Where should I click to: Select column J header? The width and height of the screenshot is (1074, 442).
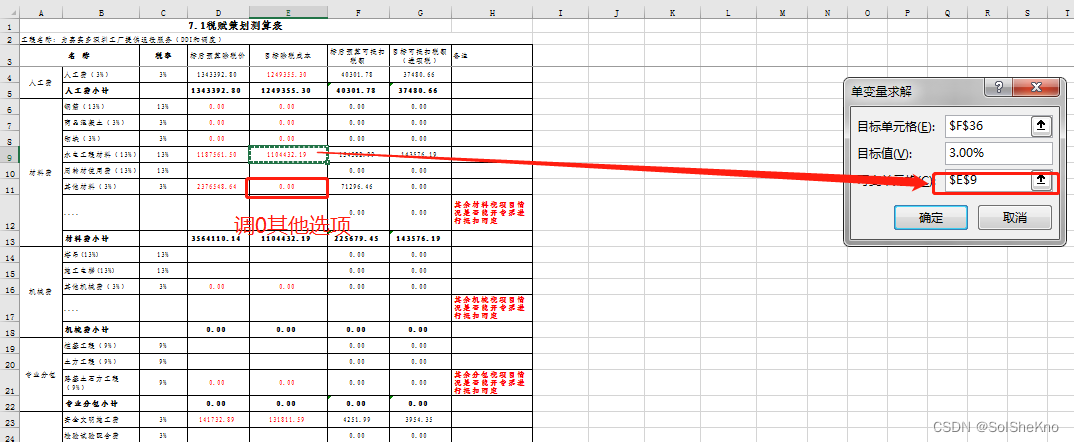pyautogui.click(x=616, y=13)
